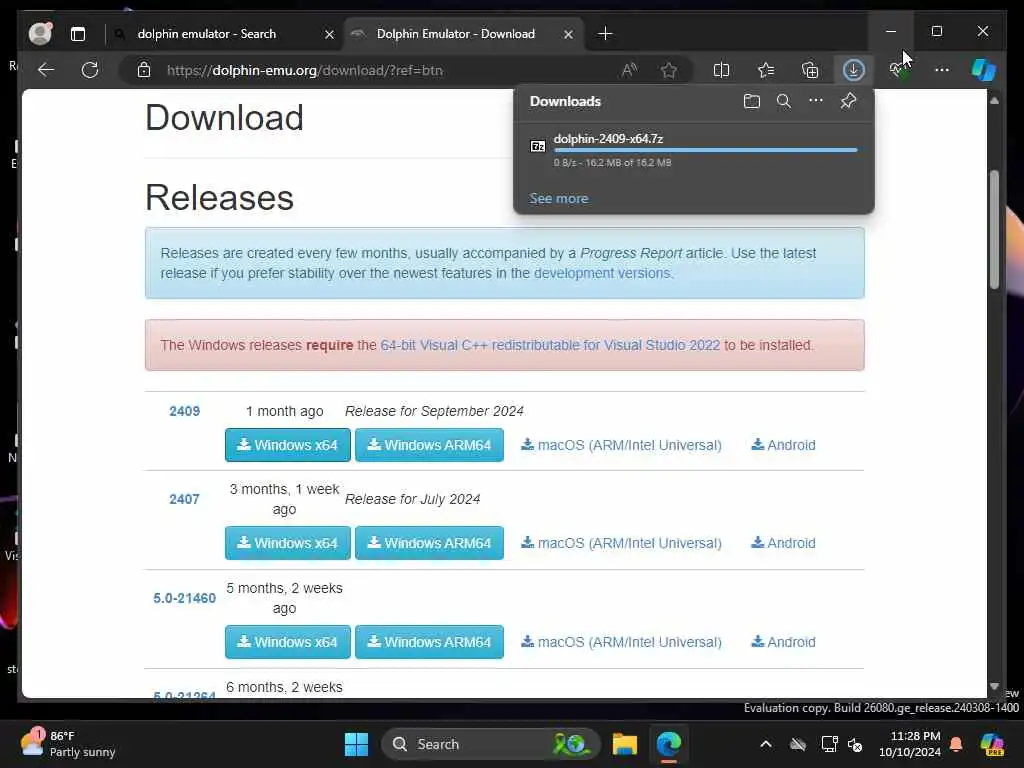Go back to the previous page

[x=46, y=70]
